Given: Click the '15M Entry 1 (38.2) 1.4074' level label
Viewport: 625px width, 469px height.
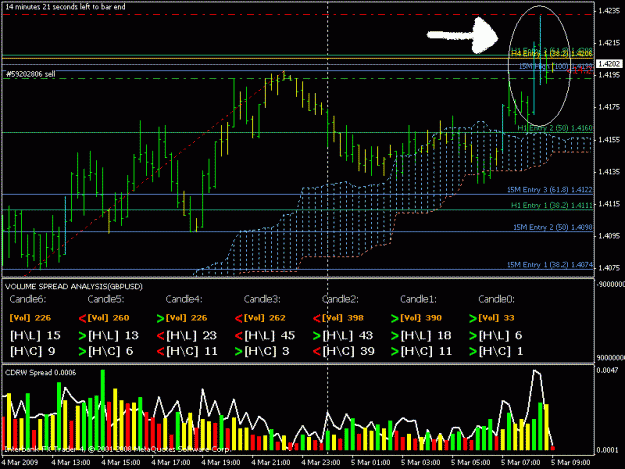Looking at the screenshot, I should 550,265.
